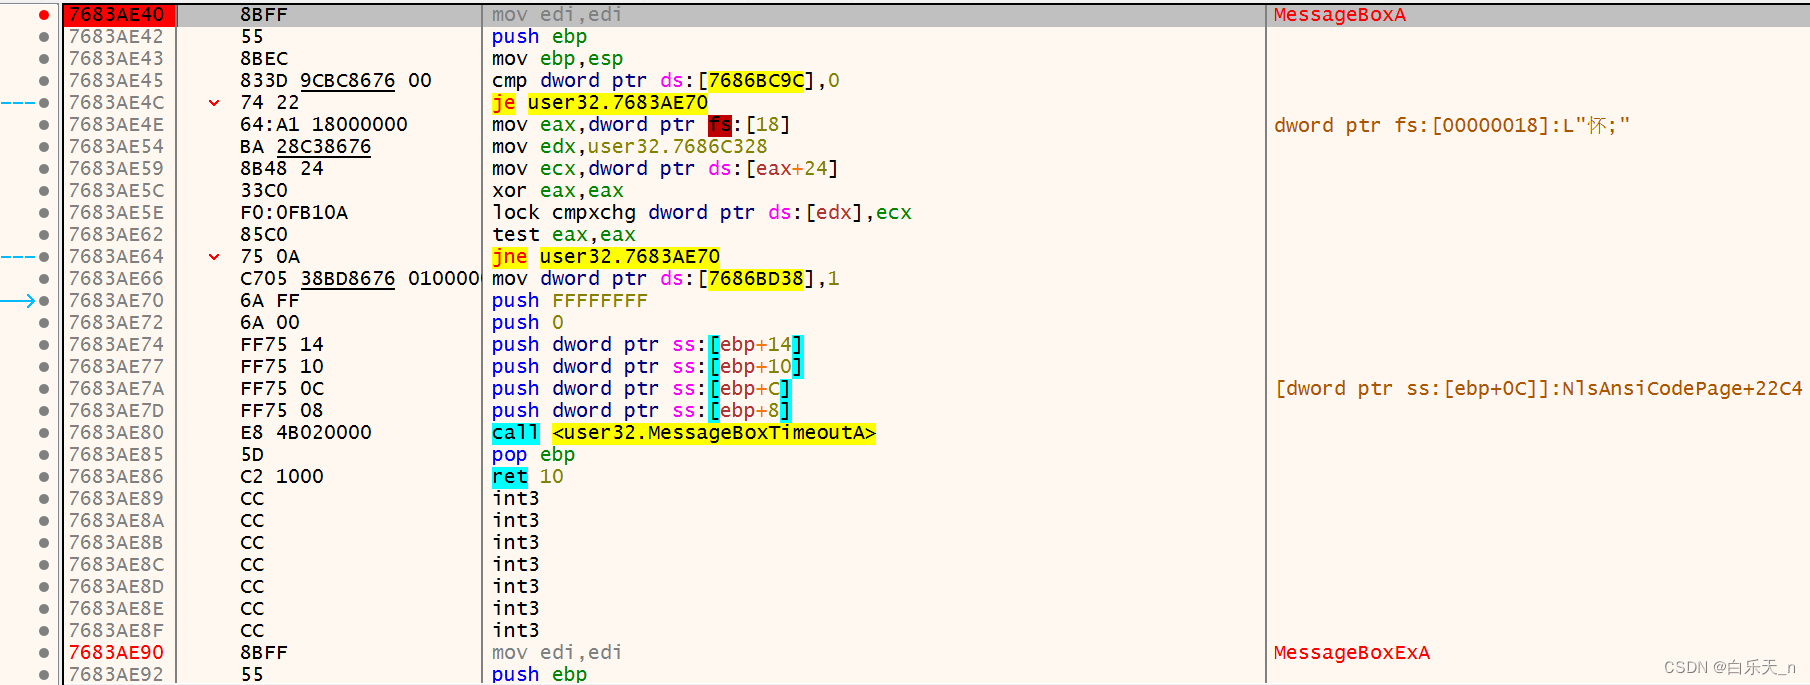Click the MessageBoxA comment label

1339,15
